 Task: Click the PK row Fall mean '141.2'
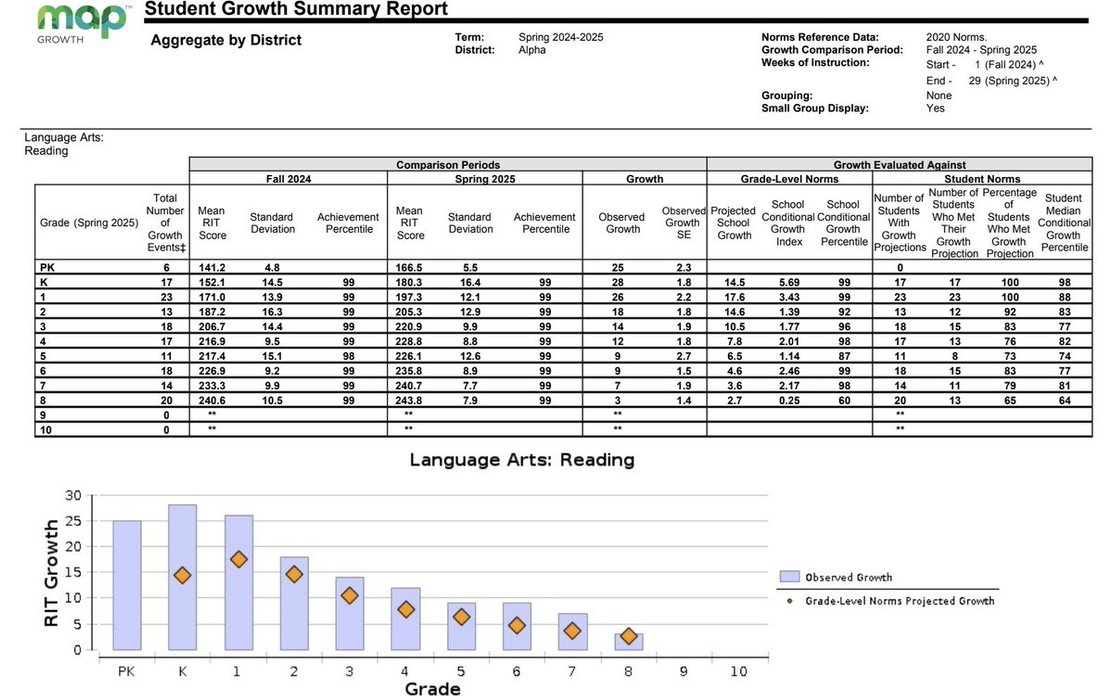click(212, 268)
